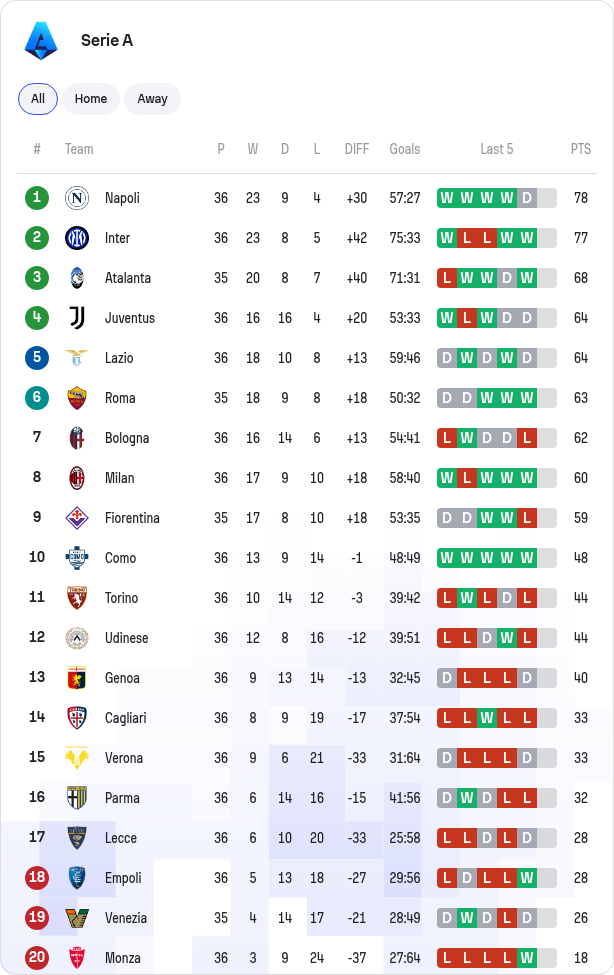Click Como's last five form strip
Image resolution: width=614 pixels, height=975 pixels.
click(496, 558)
